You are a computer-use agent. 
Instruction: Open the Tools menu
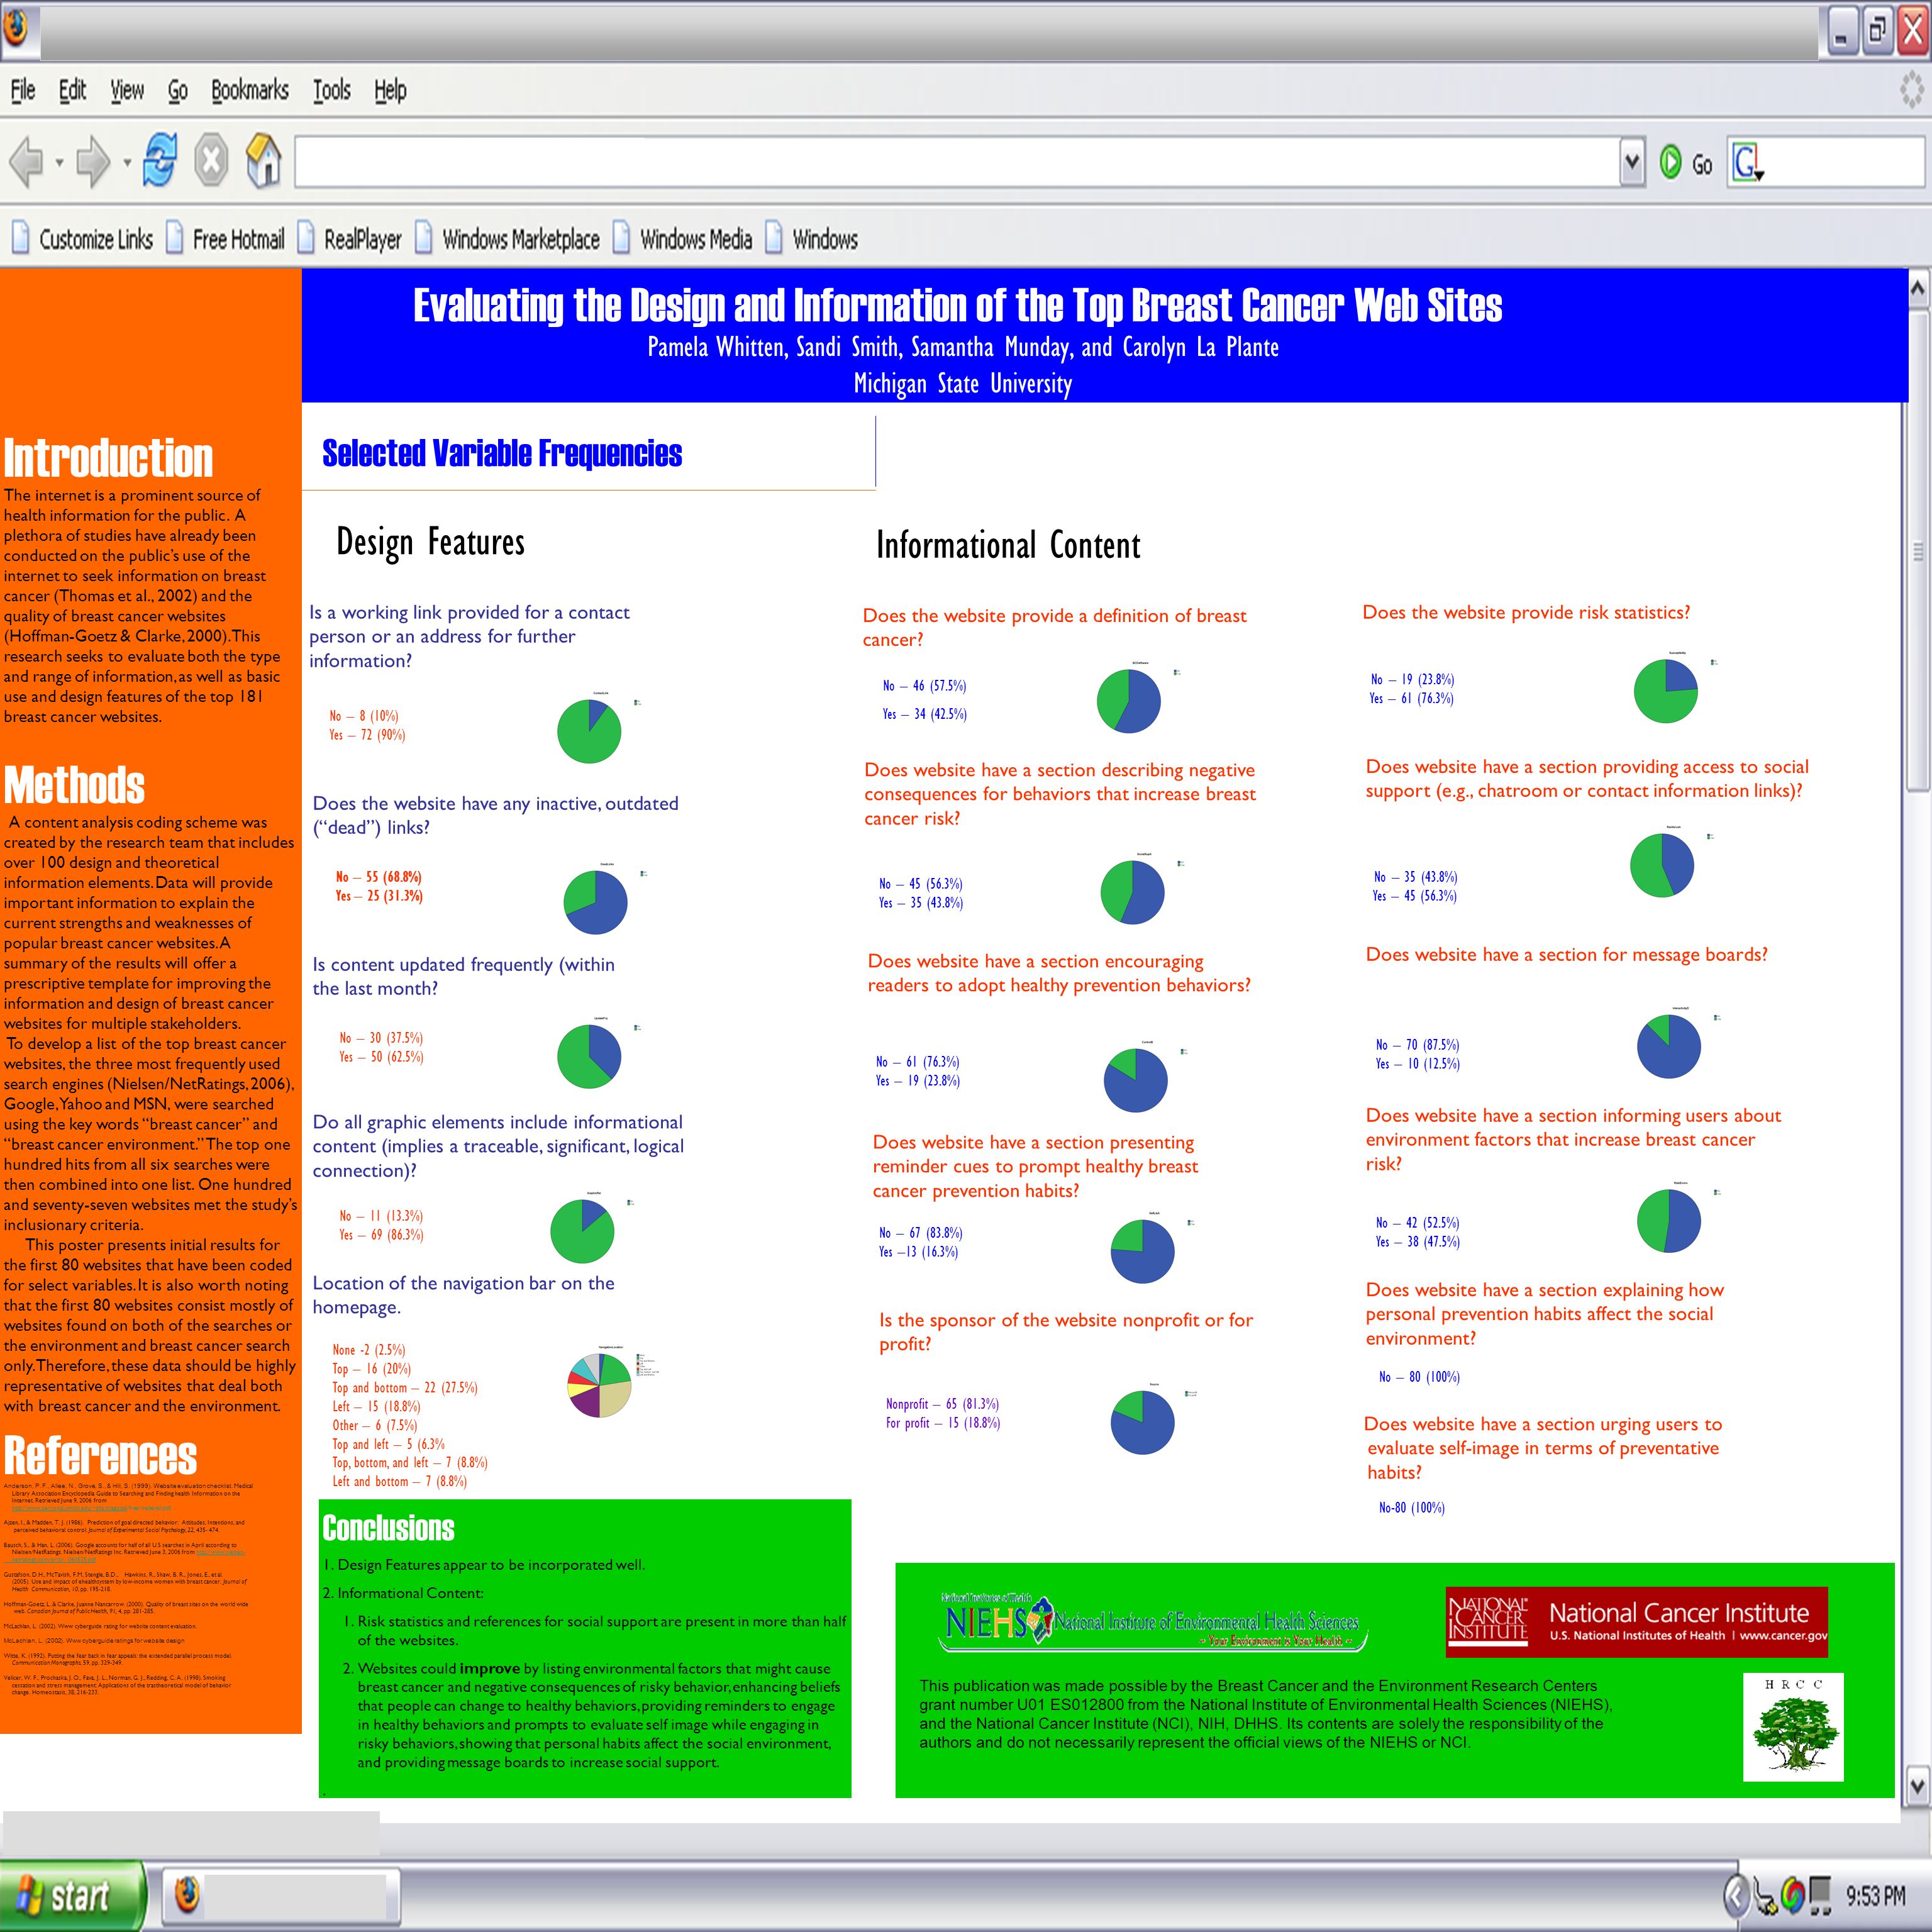332,90
